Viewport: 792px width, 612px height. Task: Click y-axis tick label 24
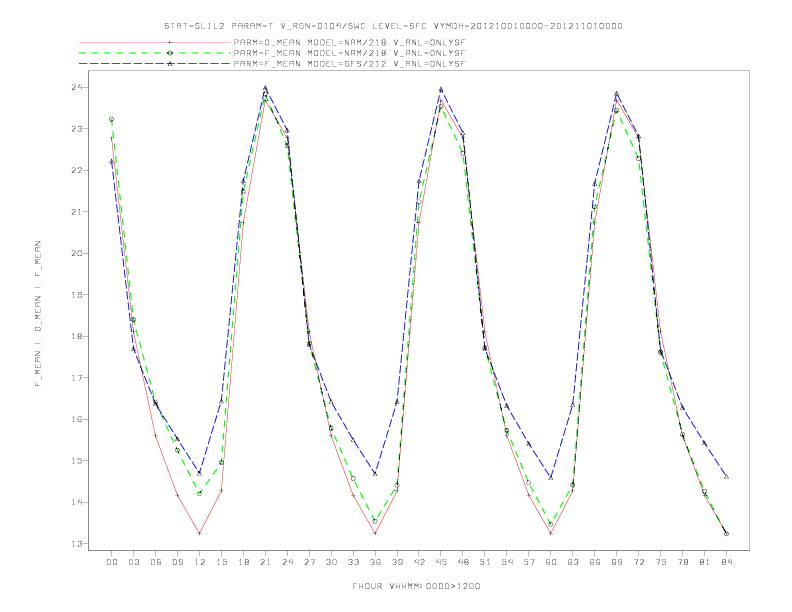77,87
